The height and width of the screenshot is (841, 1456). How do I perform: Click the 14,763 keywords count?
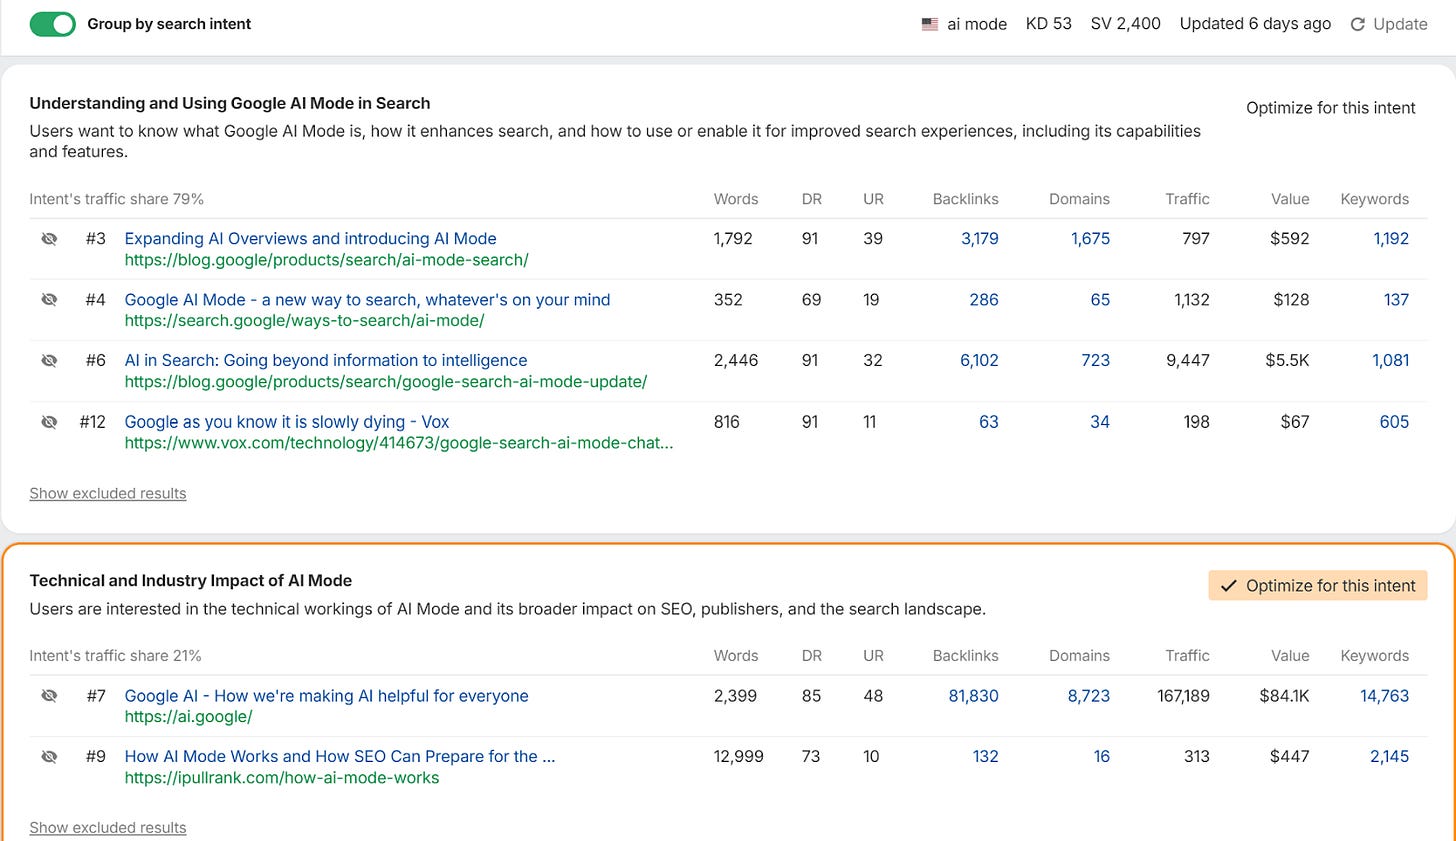pos(1384,696)
